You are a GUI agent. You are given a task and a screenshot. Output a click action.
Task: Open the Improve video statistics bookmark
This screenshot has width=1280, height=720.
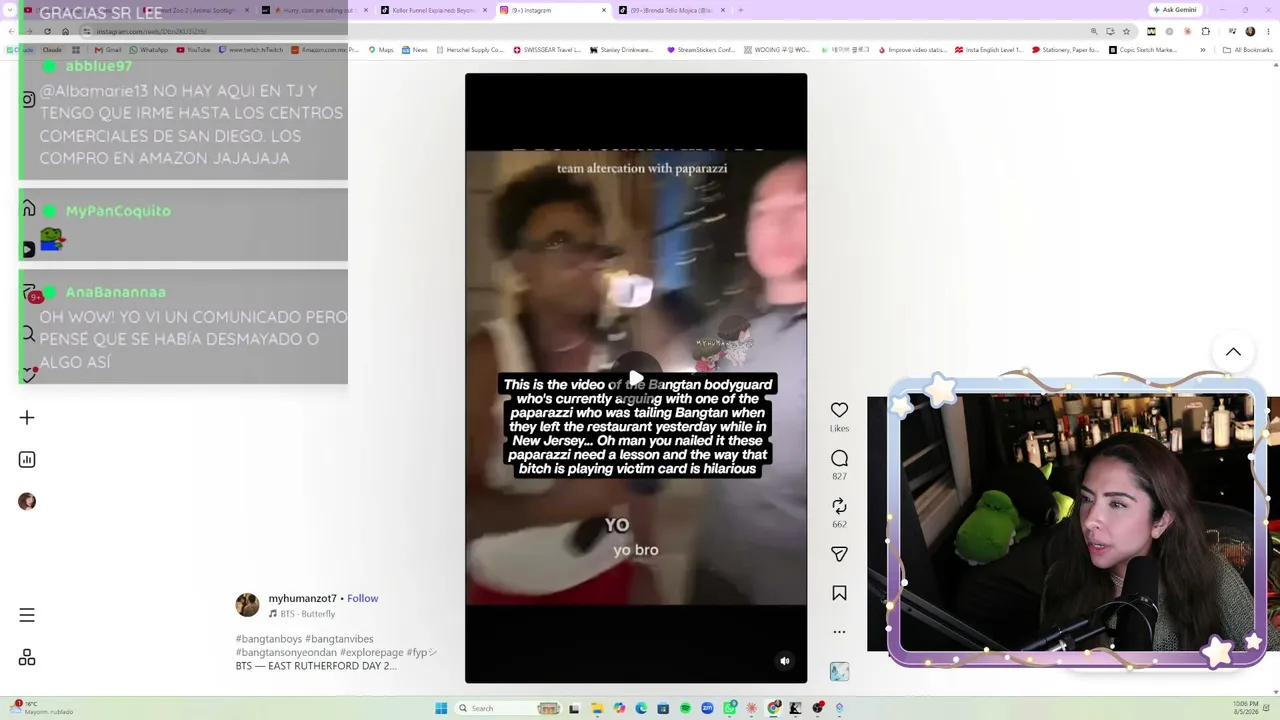(912, 50)
